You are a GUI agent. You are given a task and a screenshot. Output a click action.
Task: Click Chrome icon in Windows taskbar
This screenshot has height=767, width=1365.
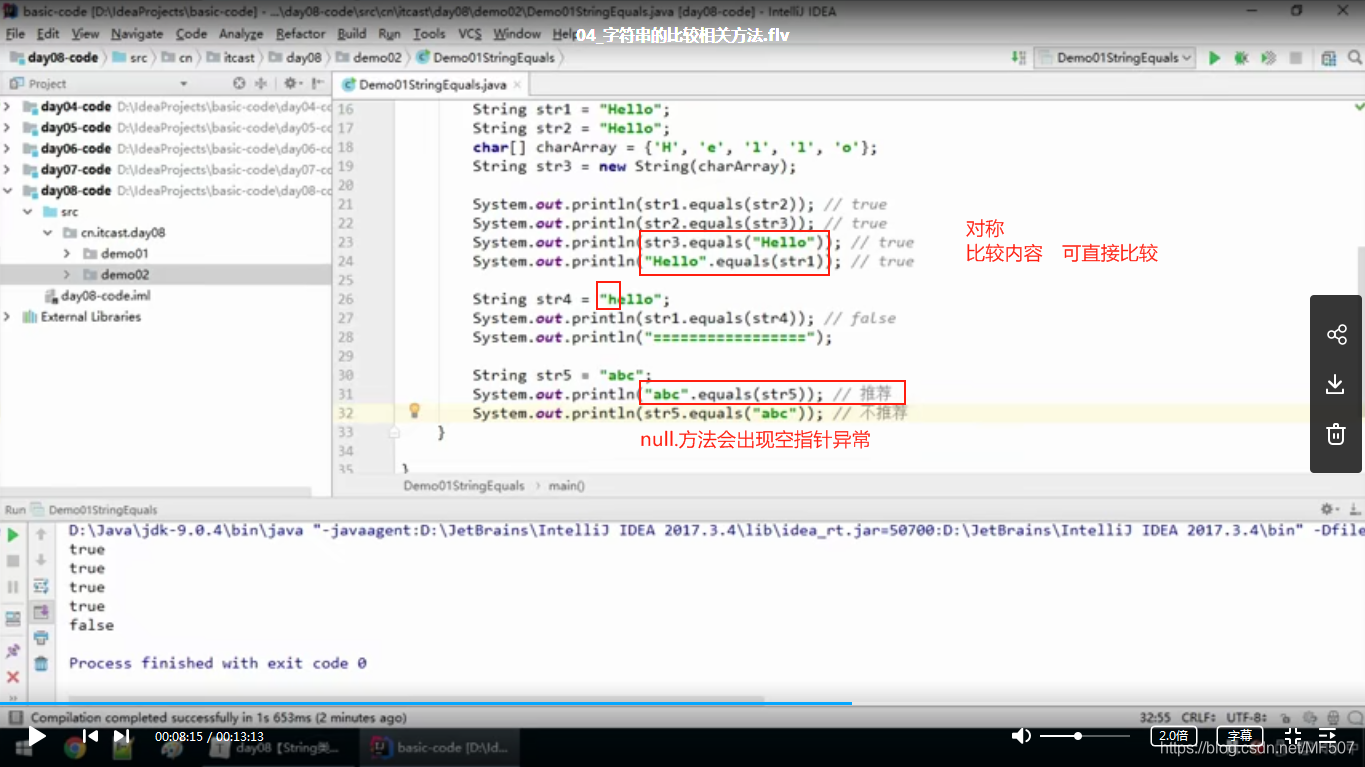click(x=74, y=746)
